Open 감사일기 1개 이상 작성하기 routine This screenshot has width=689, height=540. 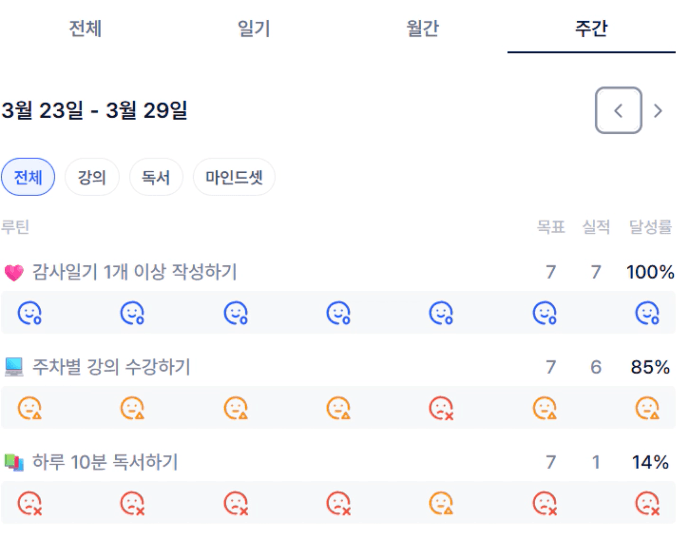[134, 271]
